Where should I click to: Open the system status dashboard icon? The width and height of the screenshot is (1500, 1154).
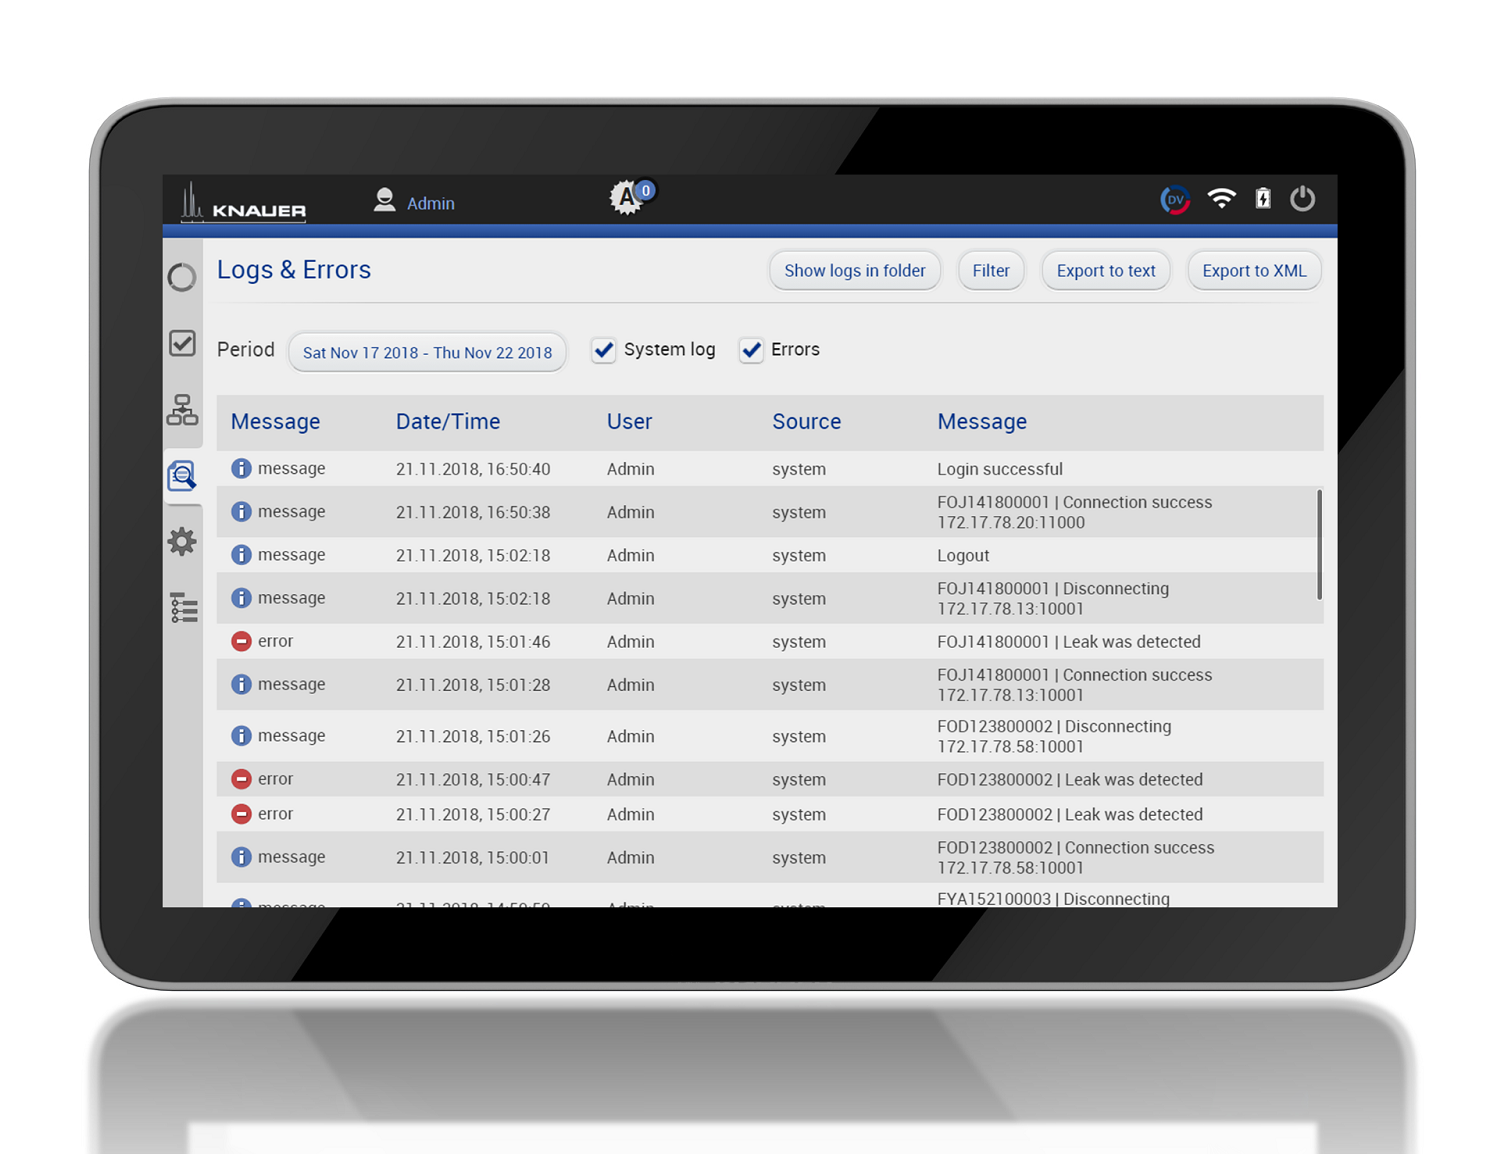point(182,277)
